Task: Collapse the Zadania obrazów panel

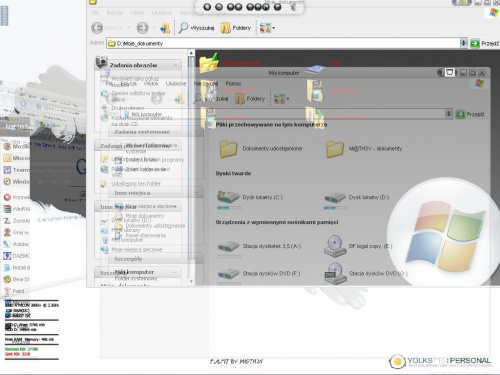Action: (x=175, y=65)
